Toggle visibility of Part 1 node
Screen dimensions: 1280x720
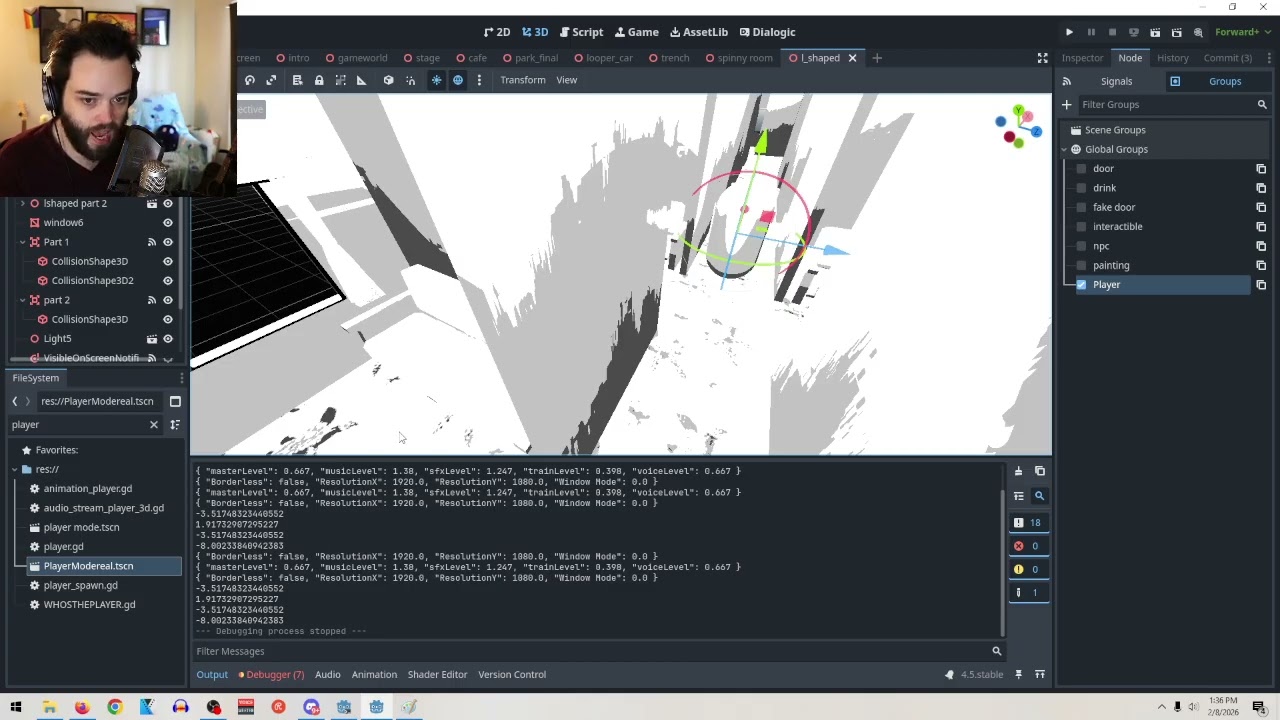click(168, 242)
